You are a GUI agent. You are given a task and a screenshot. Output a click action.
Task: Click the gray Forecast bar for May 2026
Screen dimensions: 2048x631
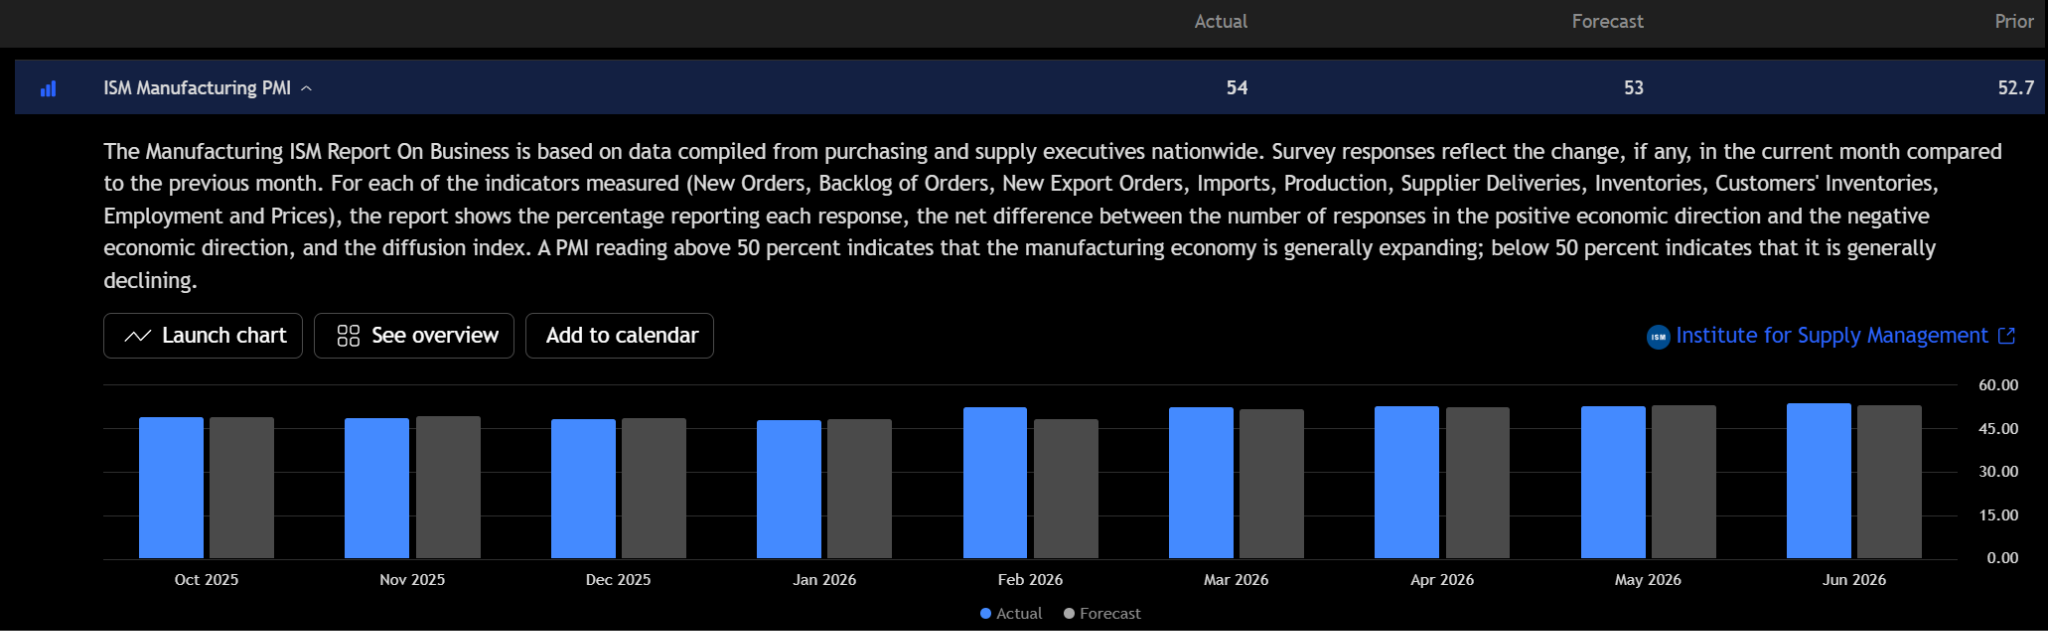click(x=1684, y=482)
